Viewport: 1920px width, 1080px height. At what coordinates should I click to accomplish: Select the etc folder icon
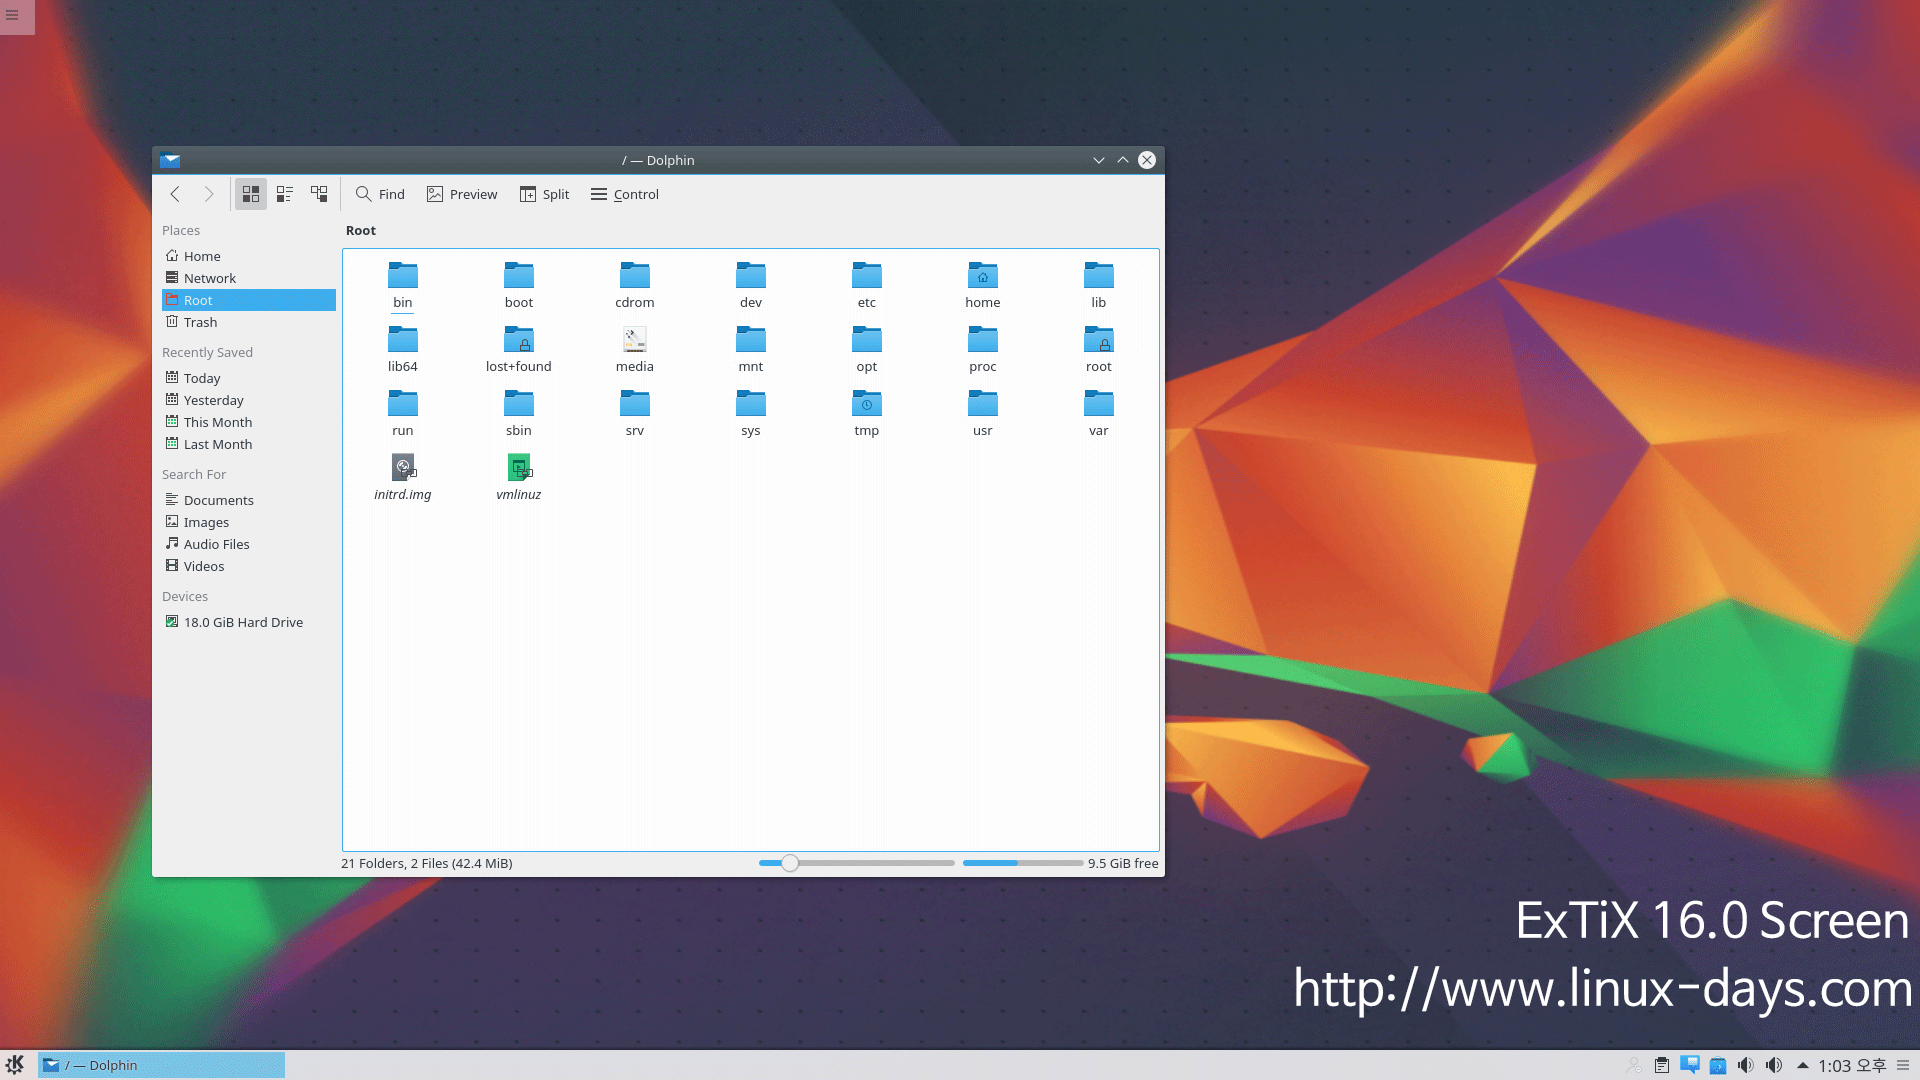click(x=867, y=275)
